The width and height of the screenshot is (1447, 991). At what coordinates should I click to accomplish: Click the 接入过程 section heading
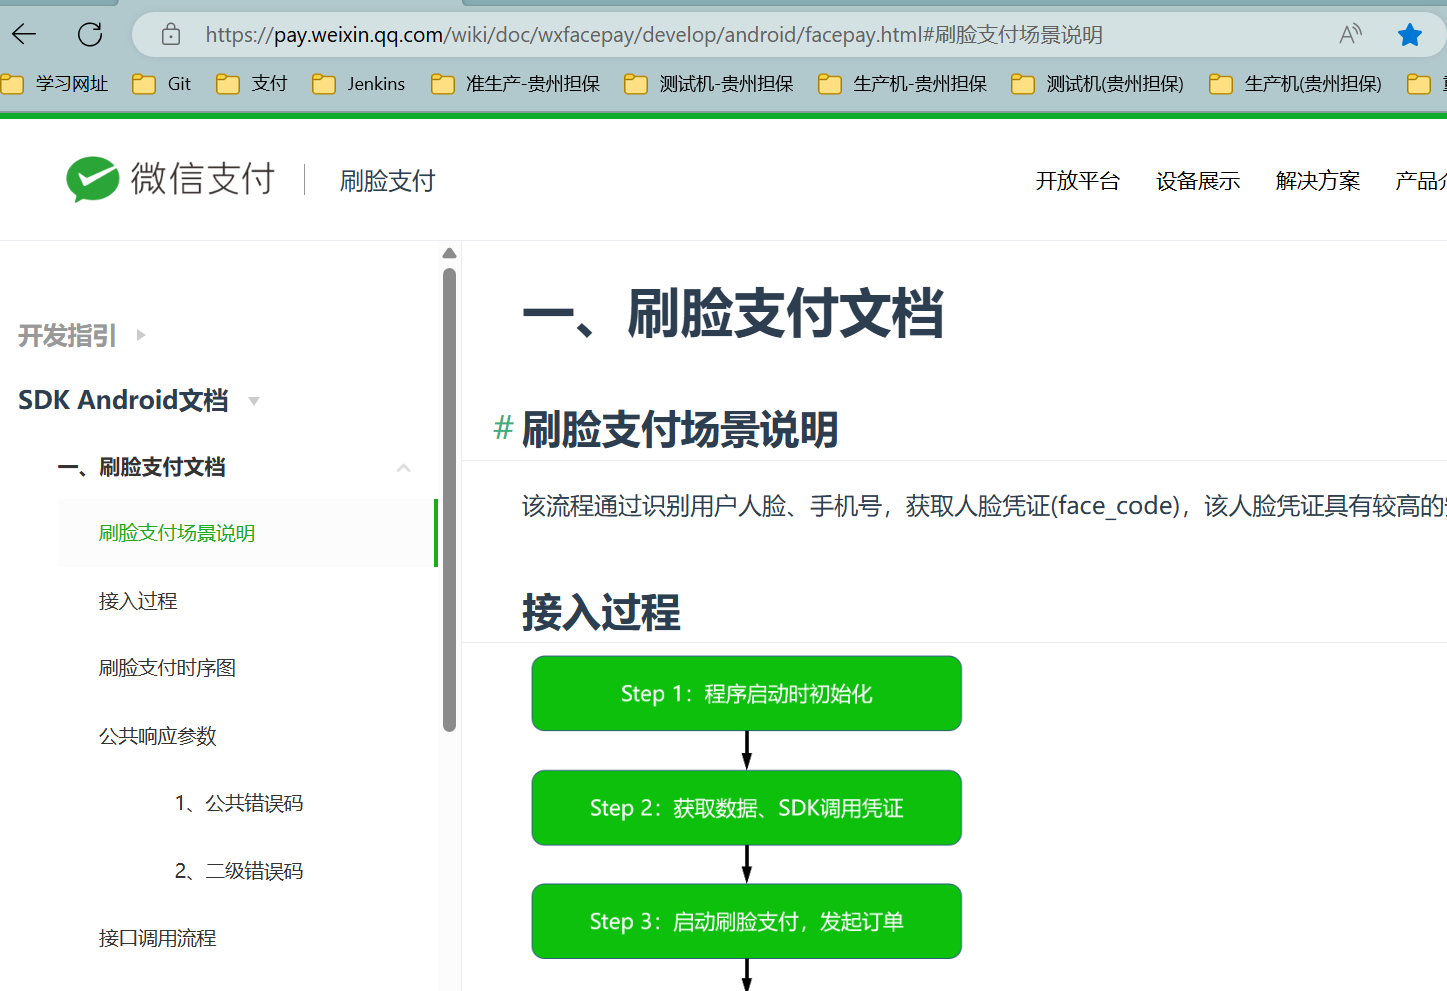[x=601, y=612]
